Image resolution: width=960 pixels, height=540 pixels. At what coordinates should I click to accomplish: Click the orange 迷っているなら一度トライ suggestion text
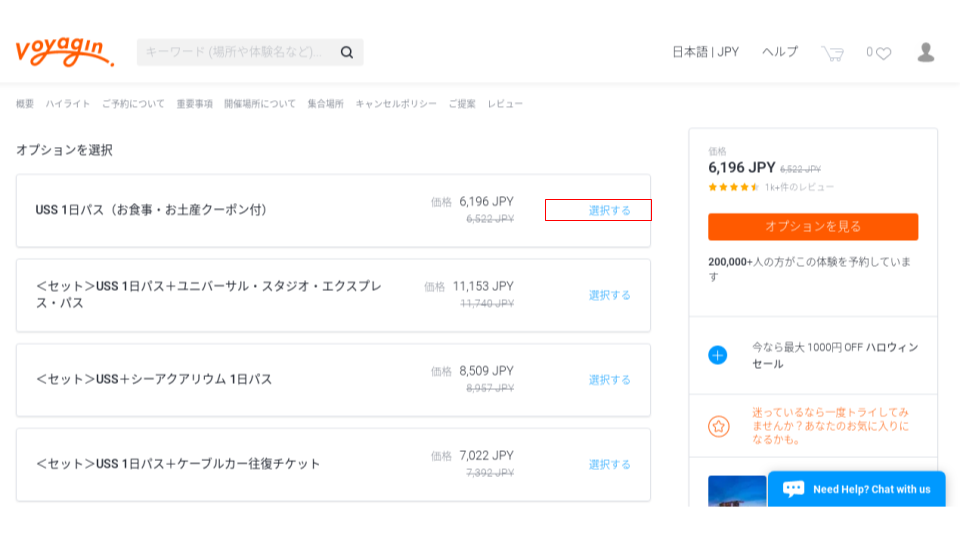pyautogui.click(x=831, y=426)
